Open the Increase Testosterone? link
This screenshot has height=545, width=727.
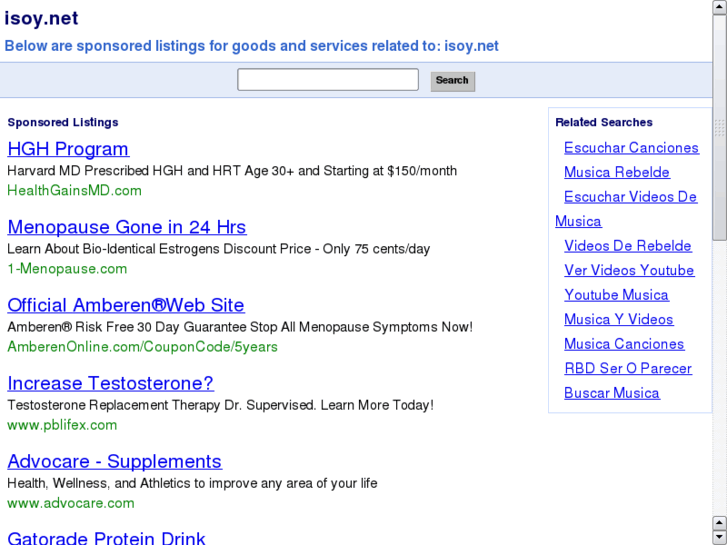110,383
